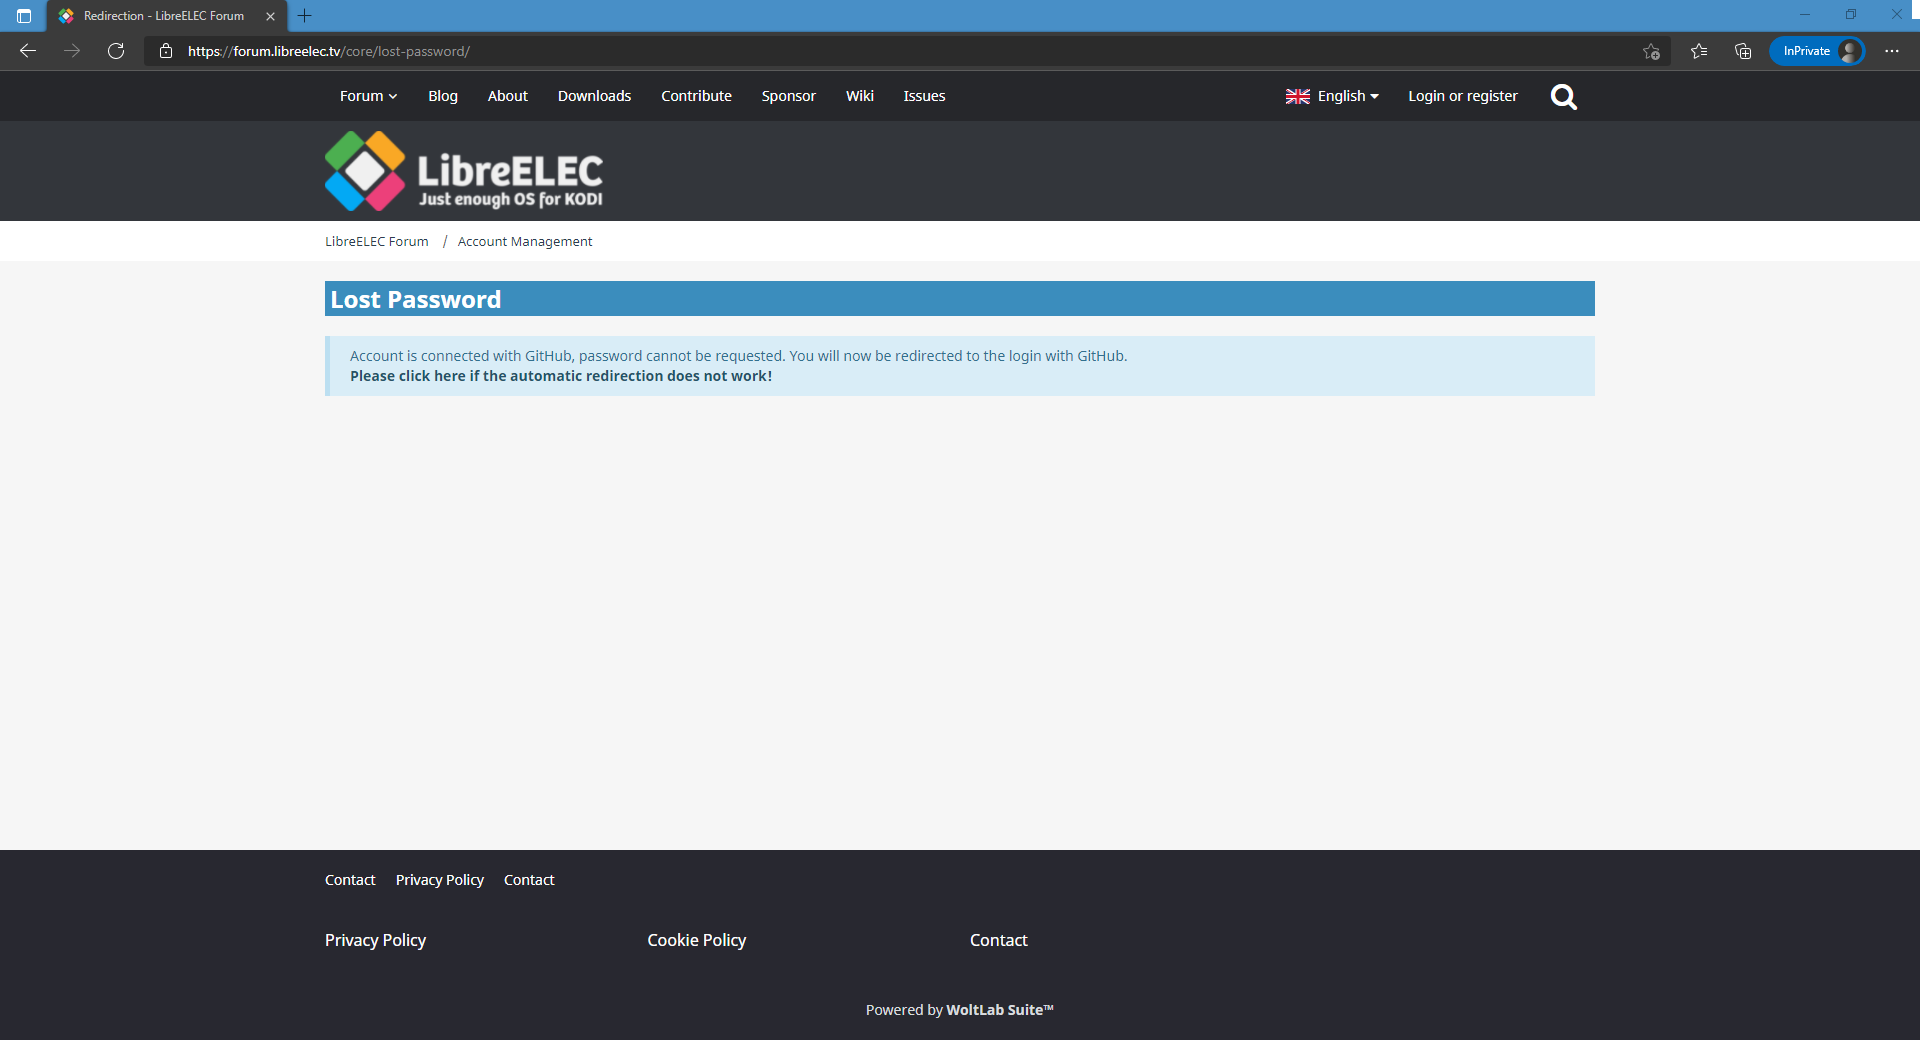The height and width of the screenshot is (1040, 1920).
Task: Click the search magnifier icon
Action: [1563, 97]
